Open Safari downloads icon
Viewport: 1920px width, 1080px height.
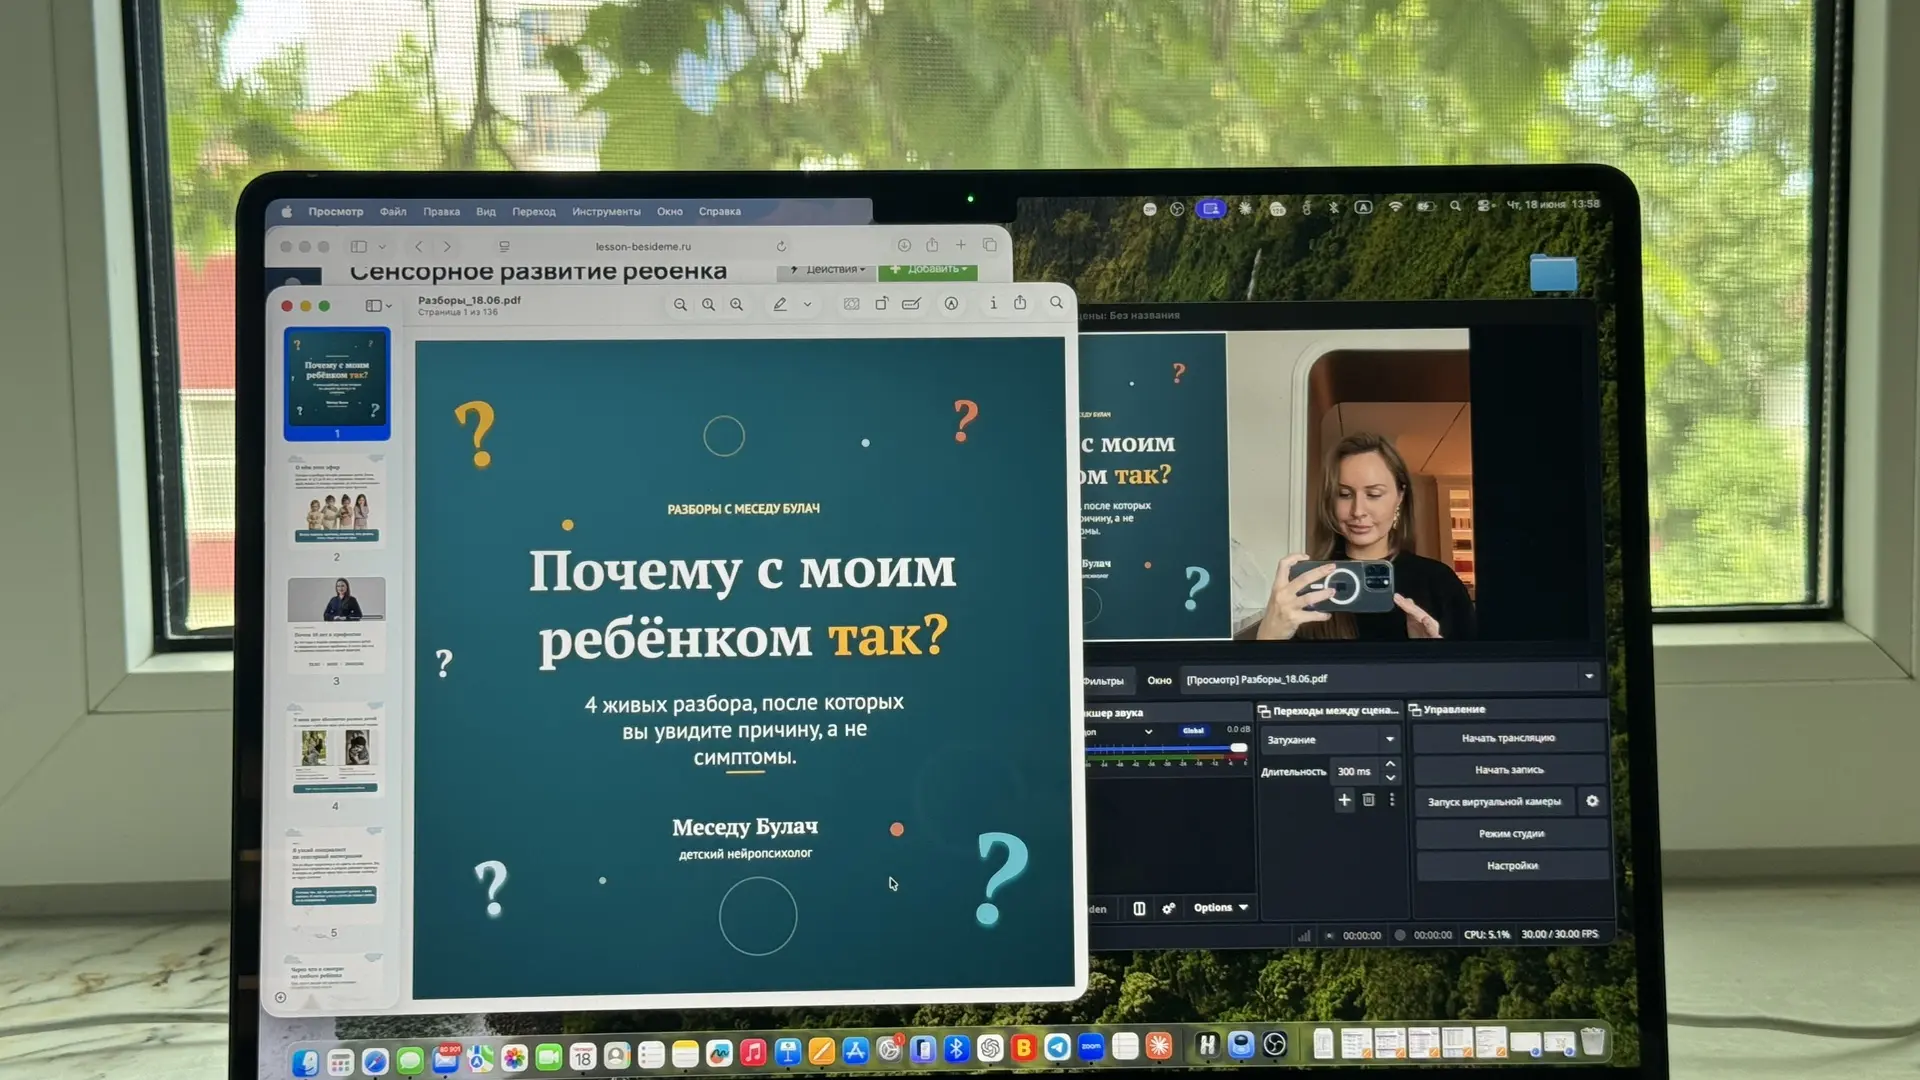904,245
